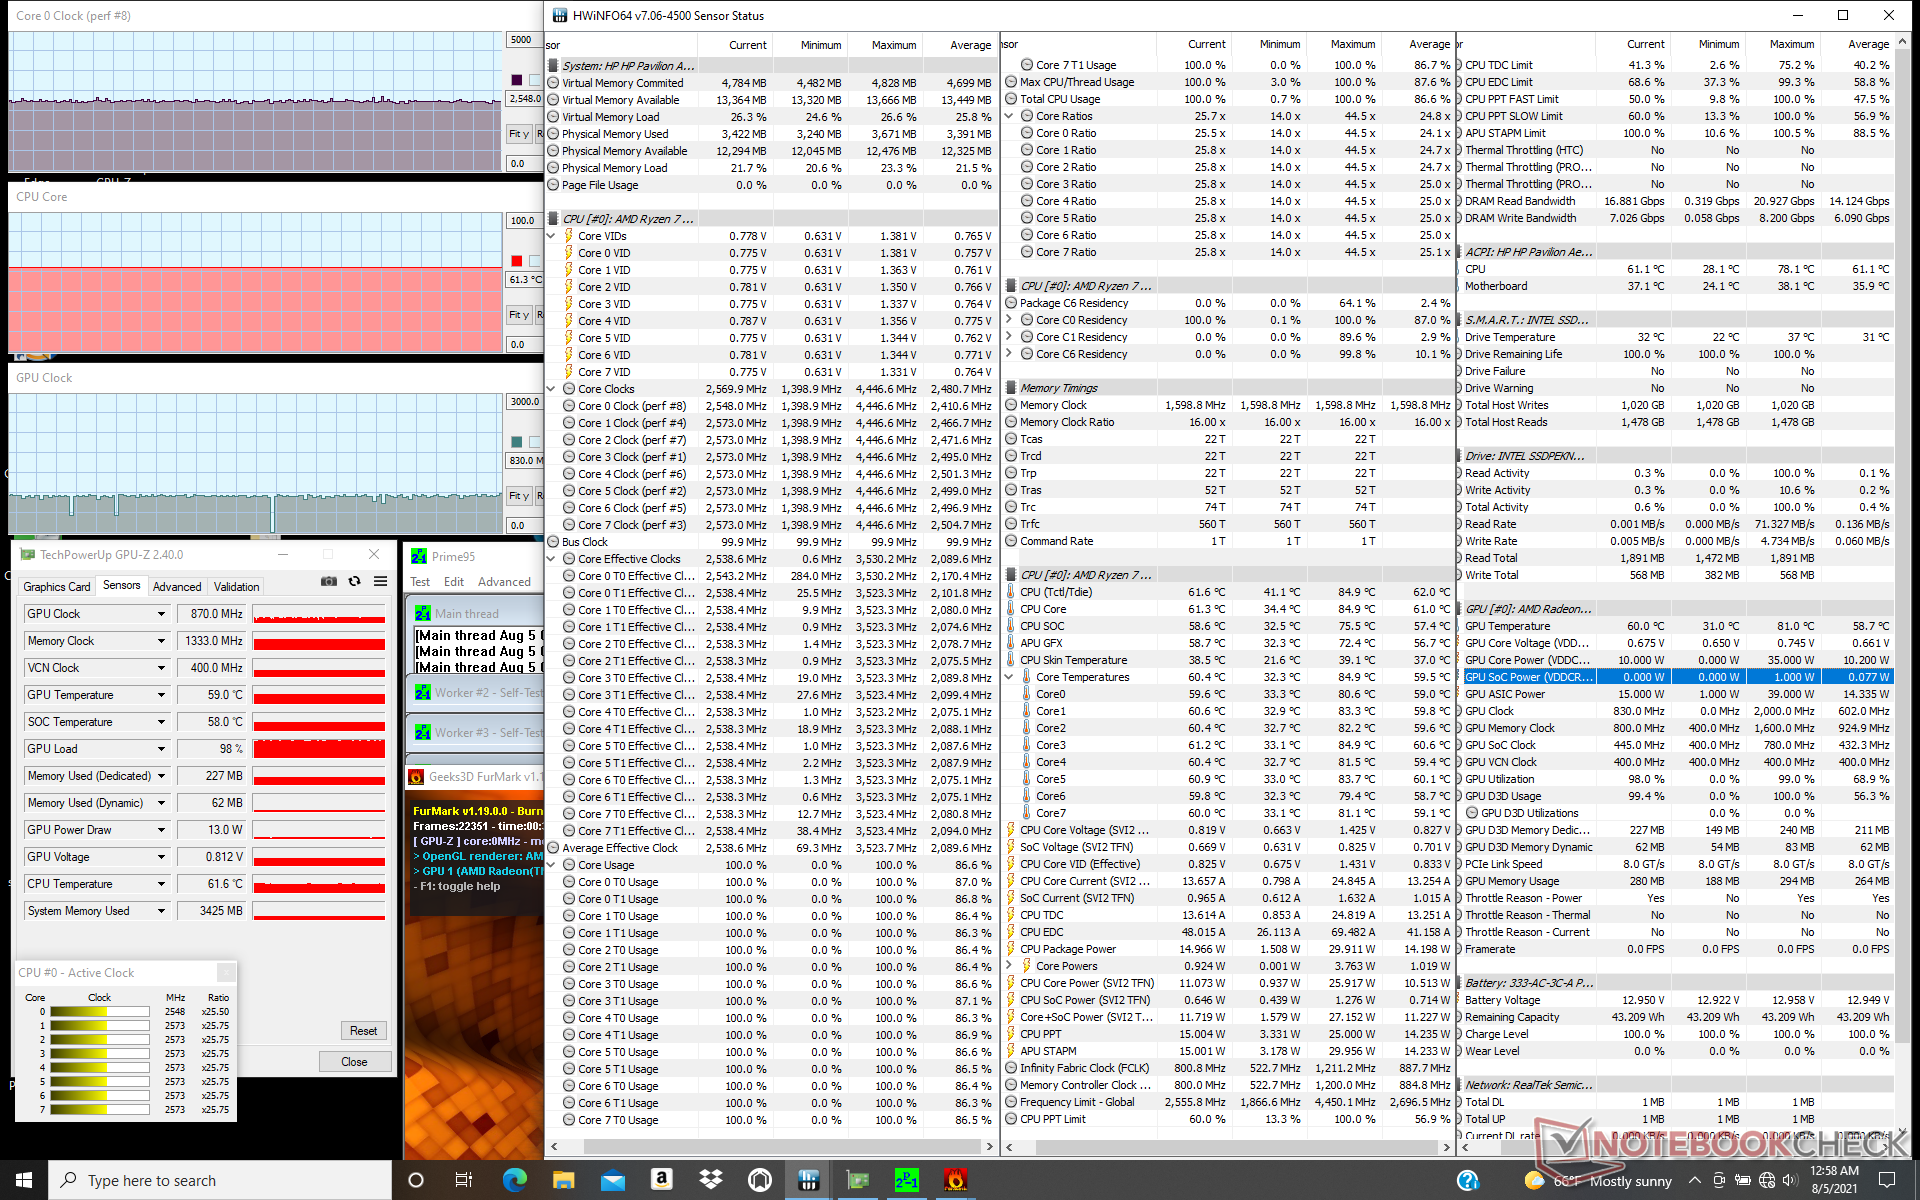Open the GPU Temperature sensor dropdown
Viewport: 1920px width, 1200px height.
pos(161,695)
